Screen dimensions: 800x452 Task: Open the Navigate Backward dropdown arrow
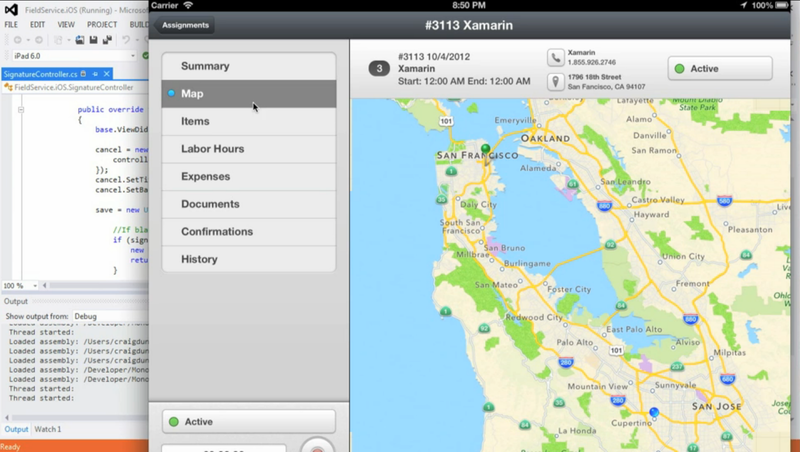28,40
